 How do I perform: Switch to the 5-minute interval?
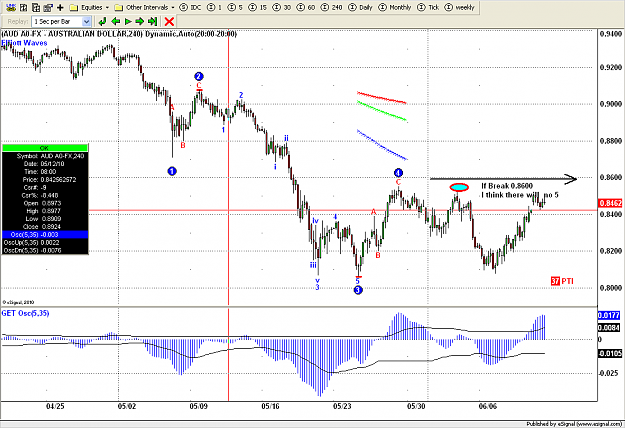(235, 7)
